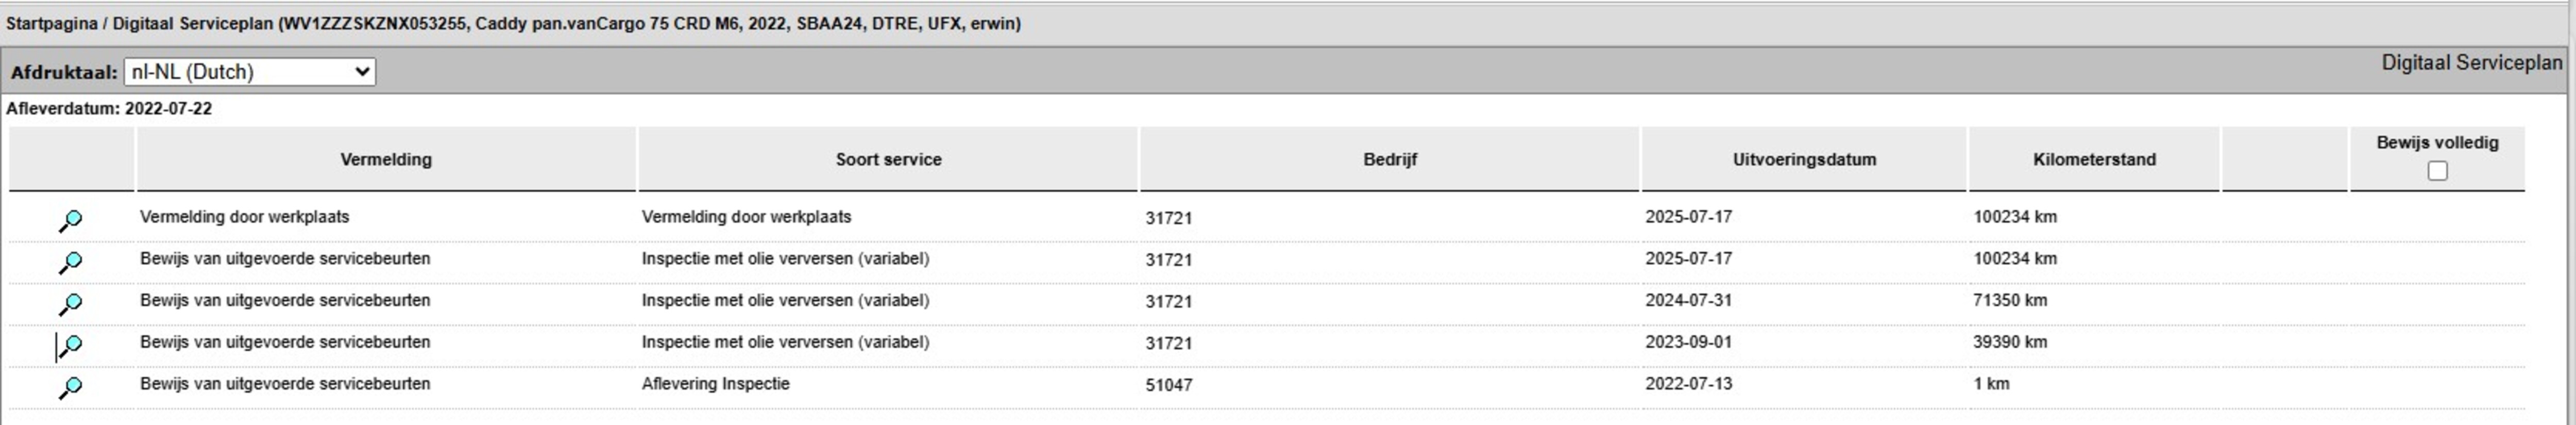Click the Startpagina breadcrumb link

(51, 23)
